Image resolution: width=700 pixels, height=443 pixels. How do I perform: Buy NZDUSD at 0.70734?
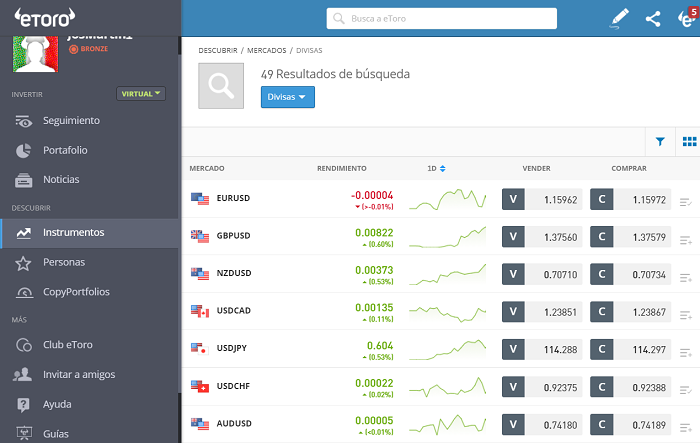point(630,274)
